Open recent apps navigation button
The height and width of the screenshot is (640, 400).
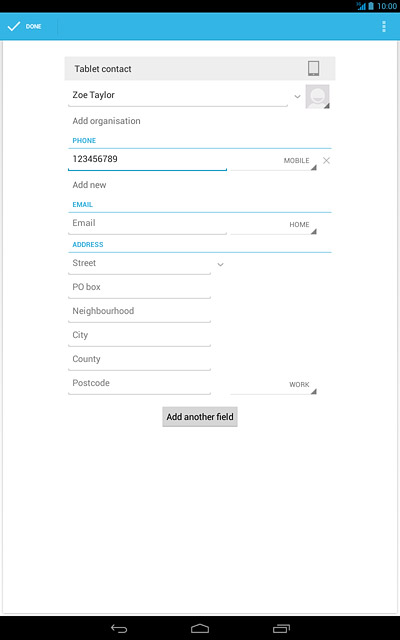(281, 629)
